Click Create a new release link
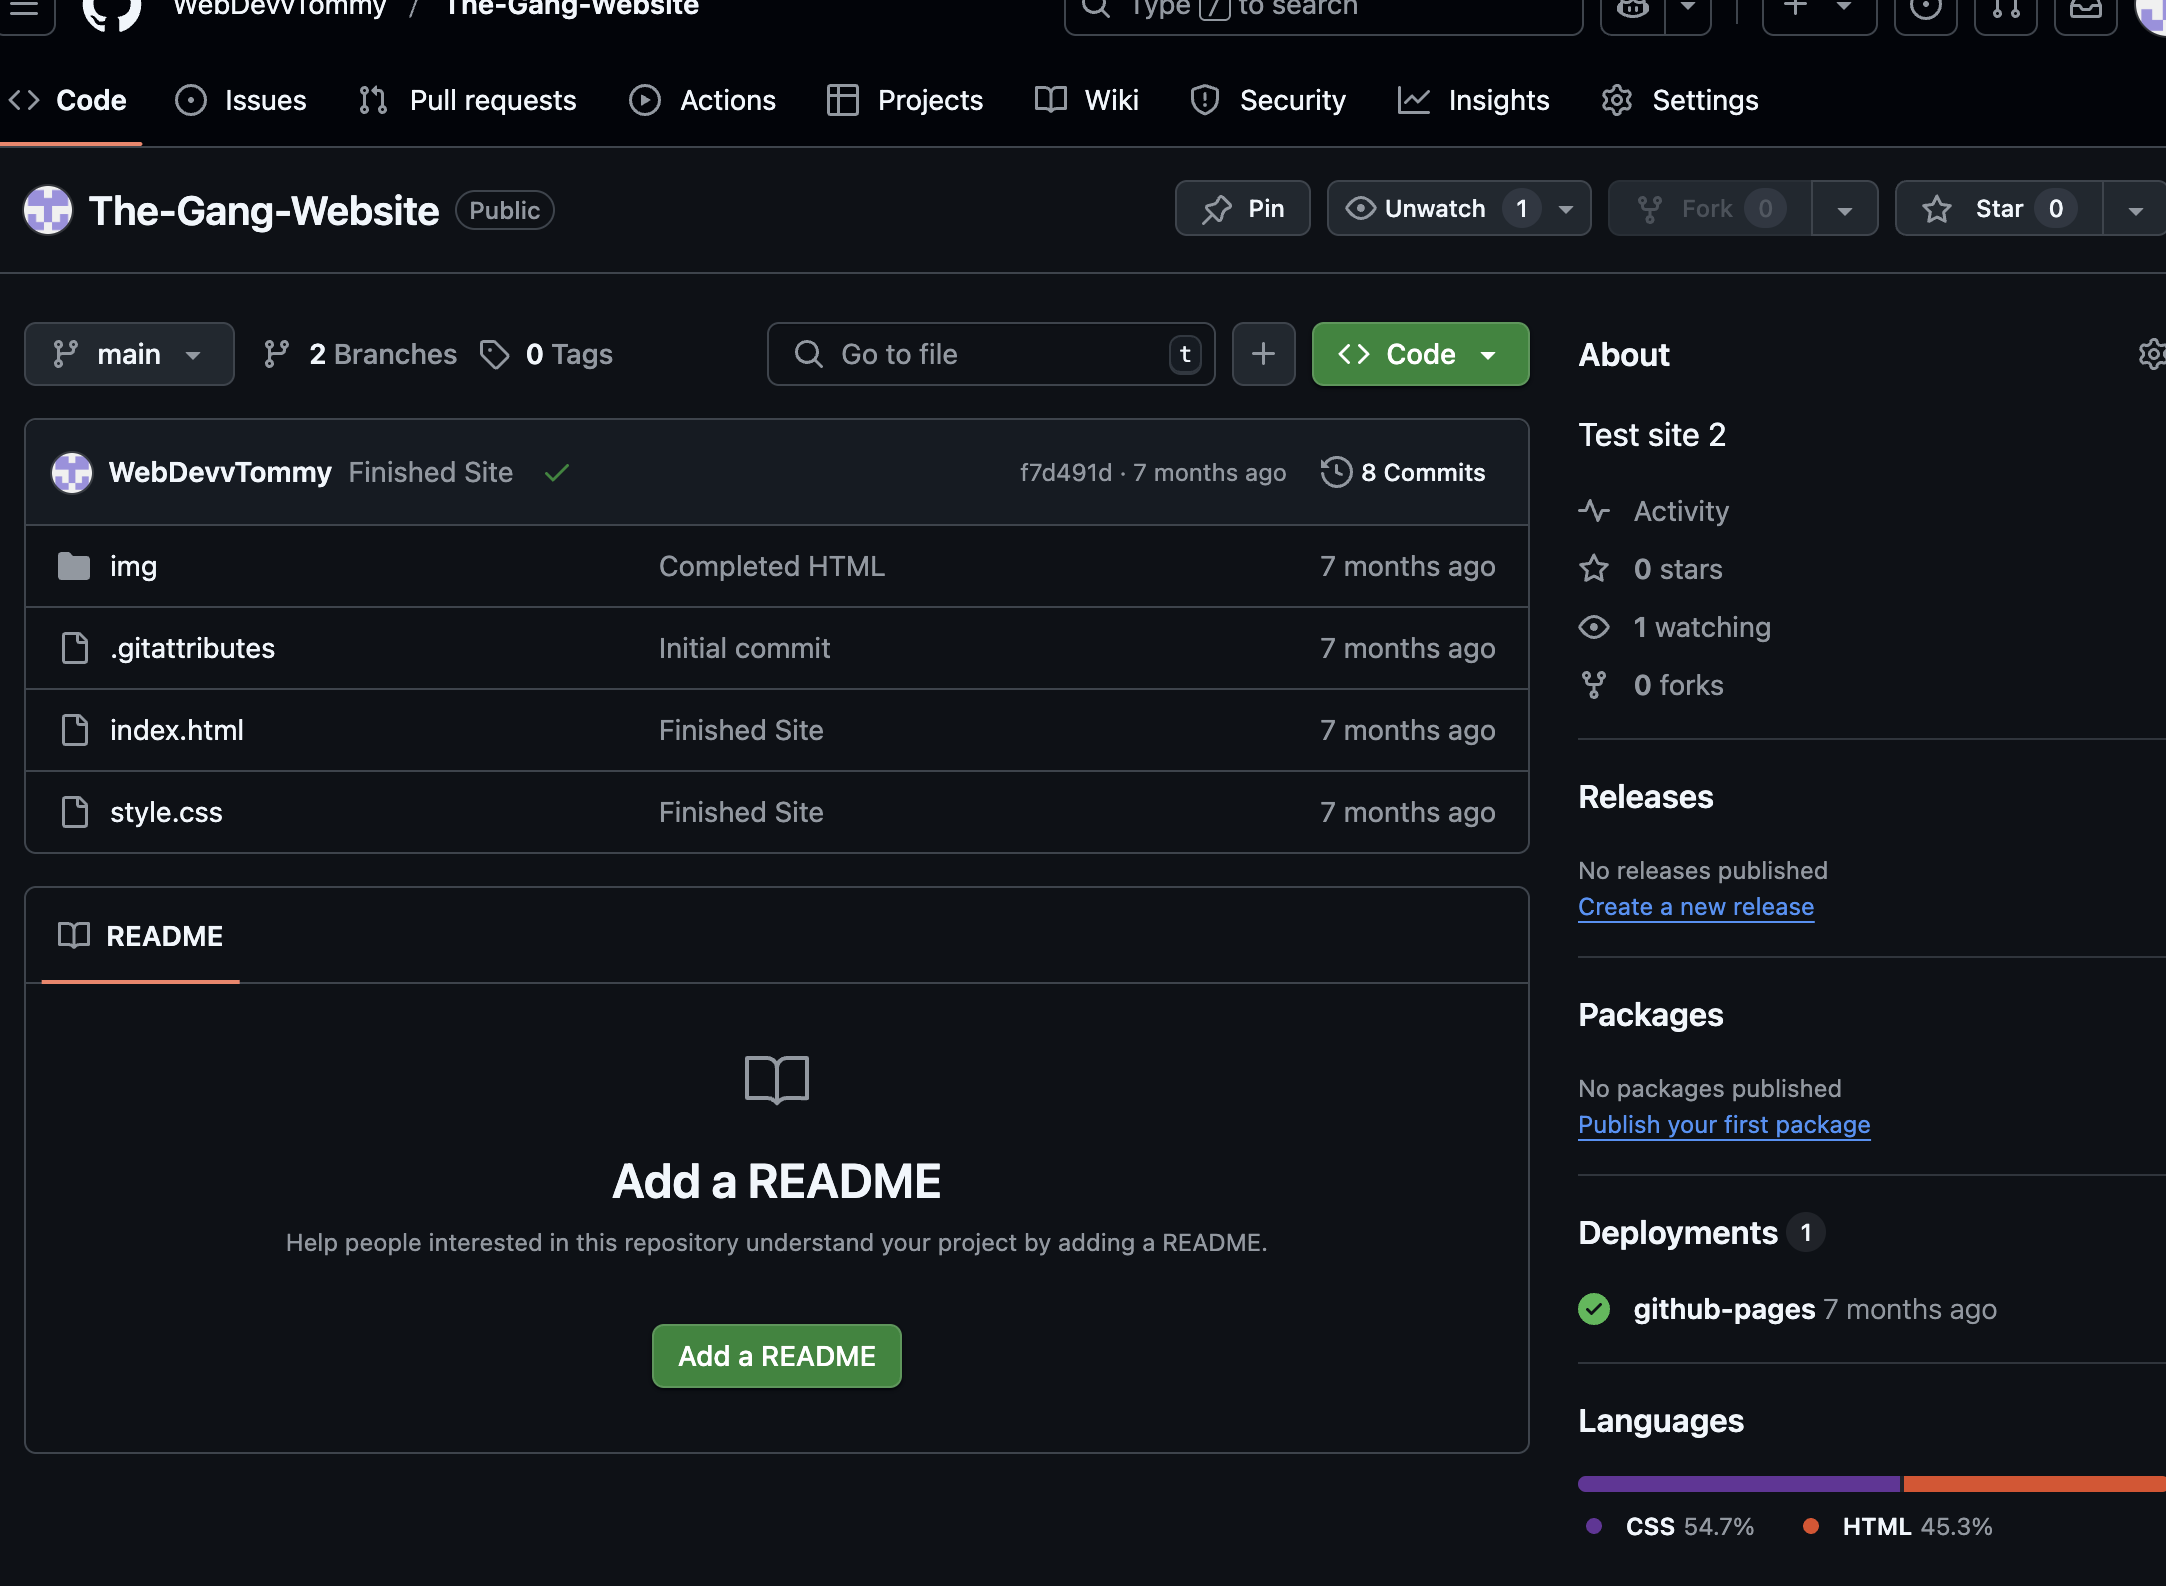The height and width of the screenshot is (1586, 2166). point(1696,906)
